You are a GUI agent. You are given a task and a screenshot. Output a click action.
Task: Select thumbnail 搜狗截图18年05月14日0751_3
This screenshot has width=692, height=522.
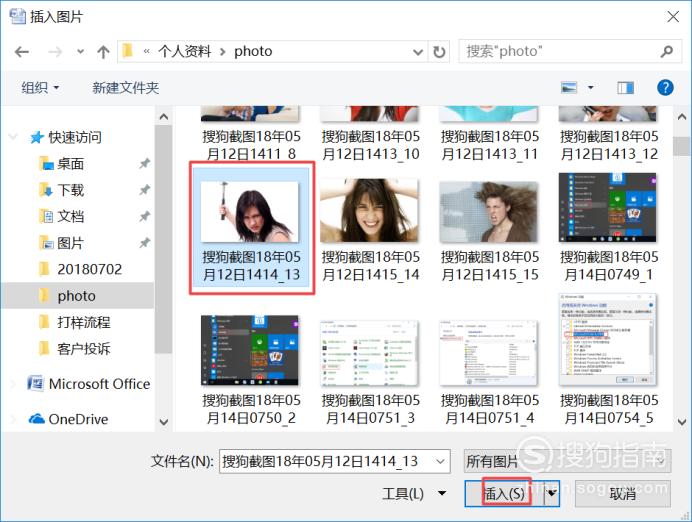[369, 353]
